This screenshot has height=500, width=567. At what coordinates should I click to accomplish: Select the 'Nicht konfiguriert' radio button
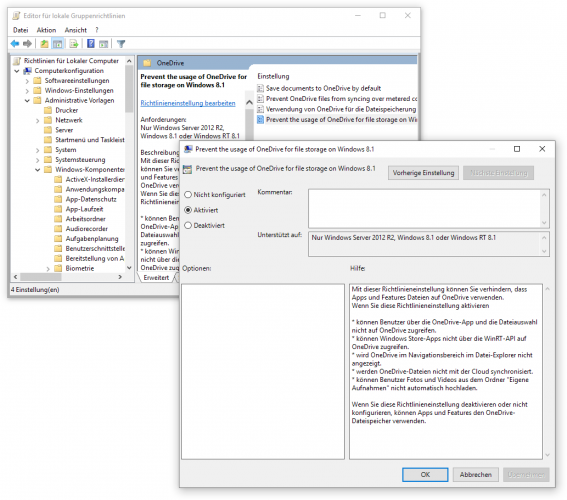click(188, 195)
